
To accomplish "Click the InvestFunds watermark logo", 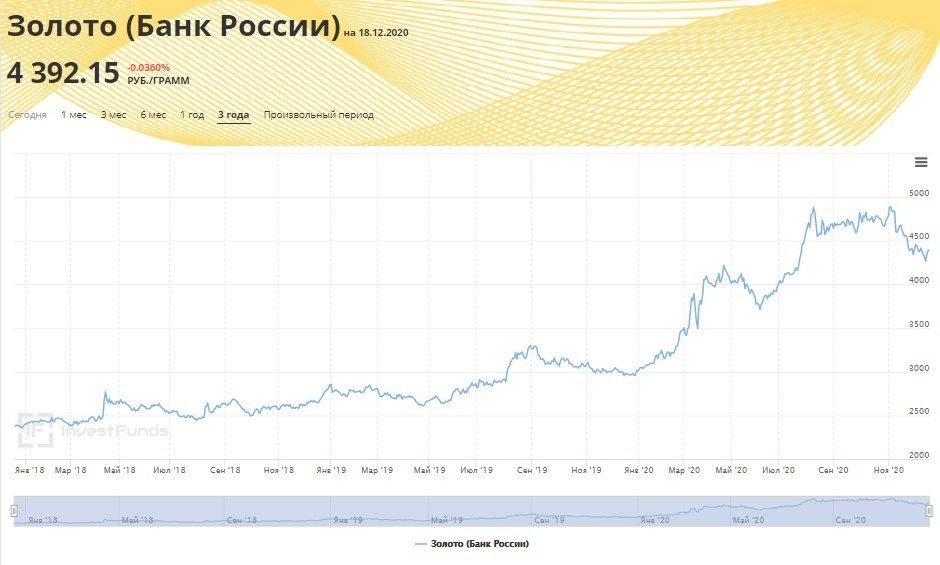I will [92, 430].
